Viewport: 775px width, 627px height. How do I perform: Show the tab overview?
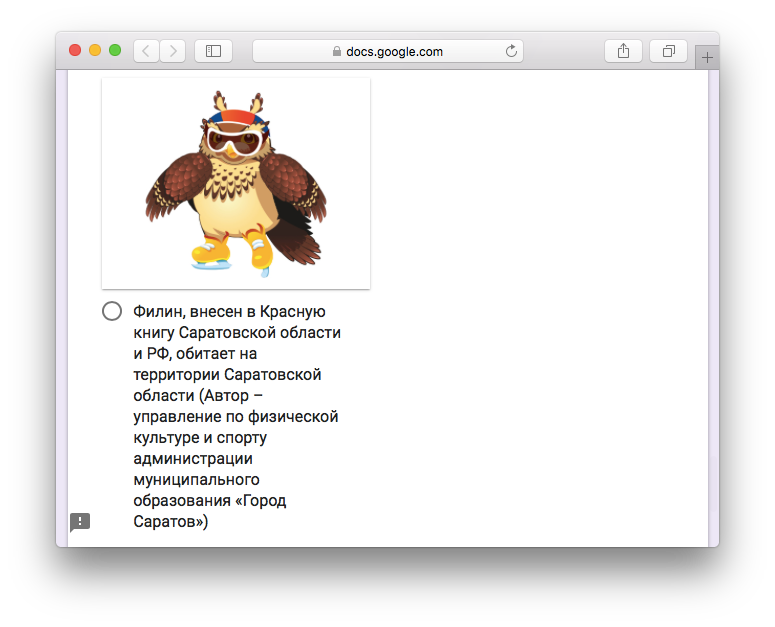(668, 51)
